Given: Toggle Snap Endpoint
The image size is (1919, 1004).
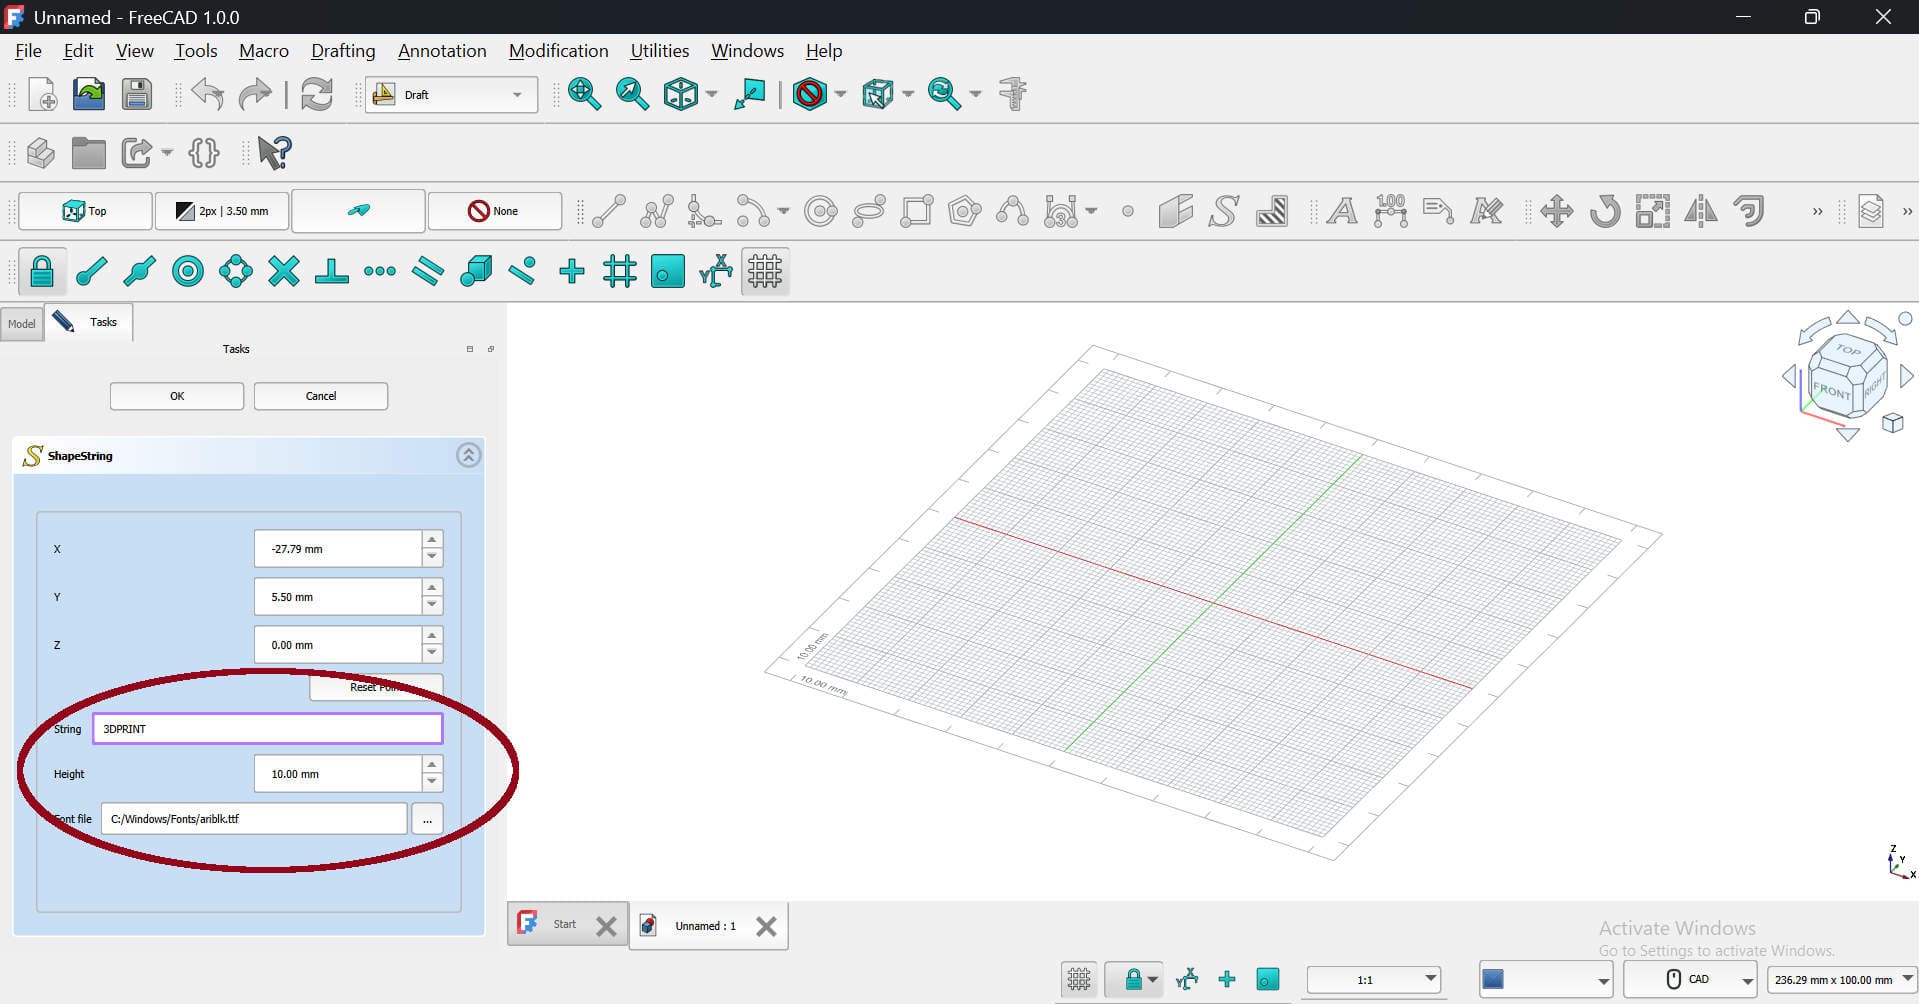Looking at the screenshot, I should (91, 271).
